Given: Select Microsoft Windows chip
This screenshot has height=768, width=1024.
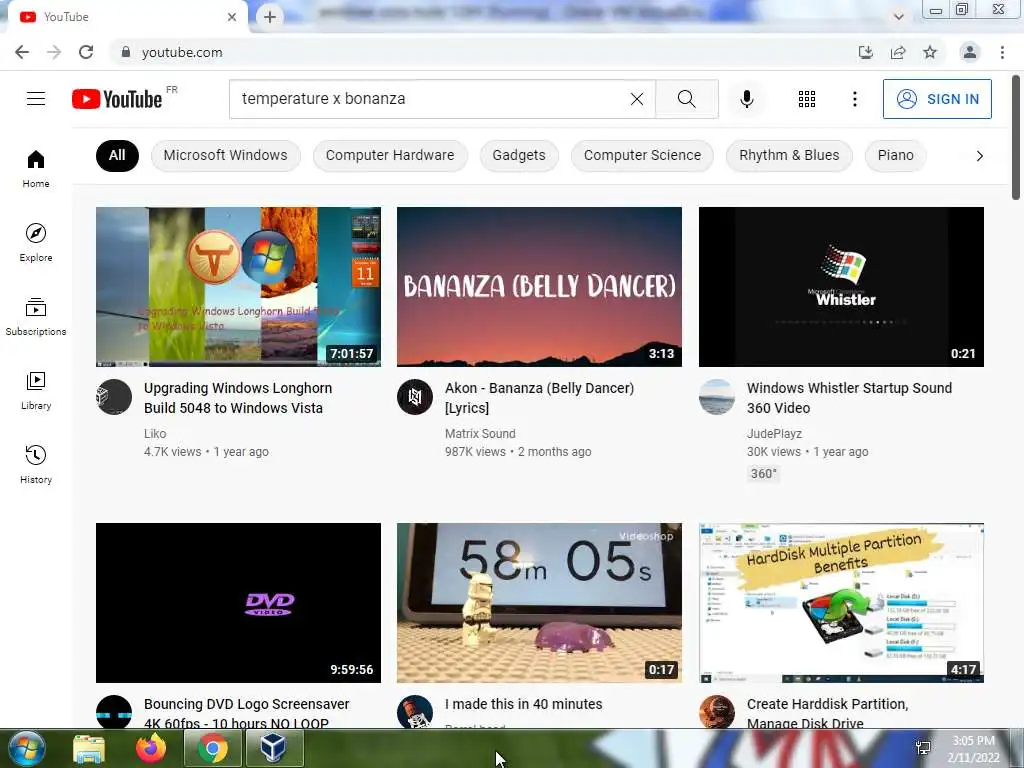Looking at the screenshot, I should coord(225,155).
